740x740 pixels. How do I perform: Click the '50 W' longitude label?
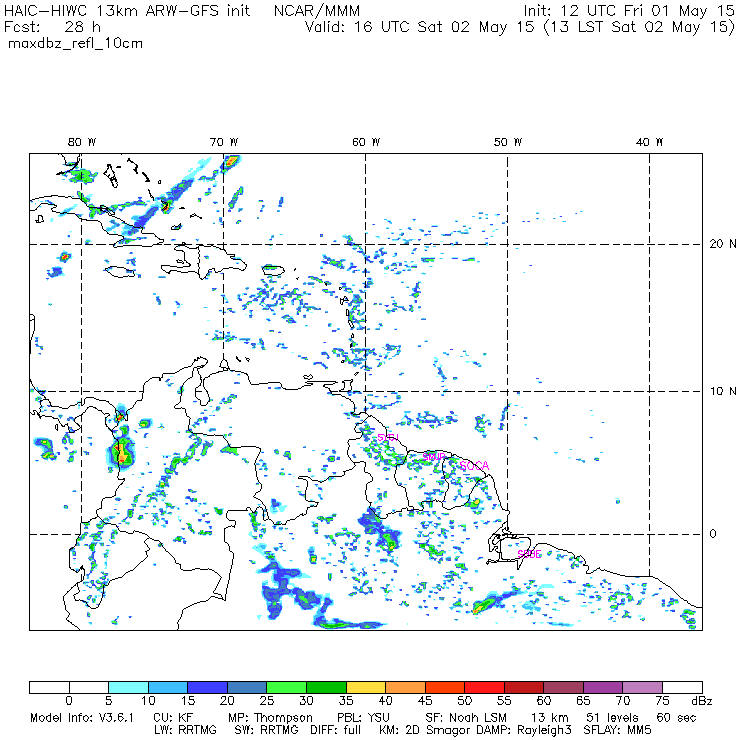click(508, 142)
